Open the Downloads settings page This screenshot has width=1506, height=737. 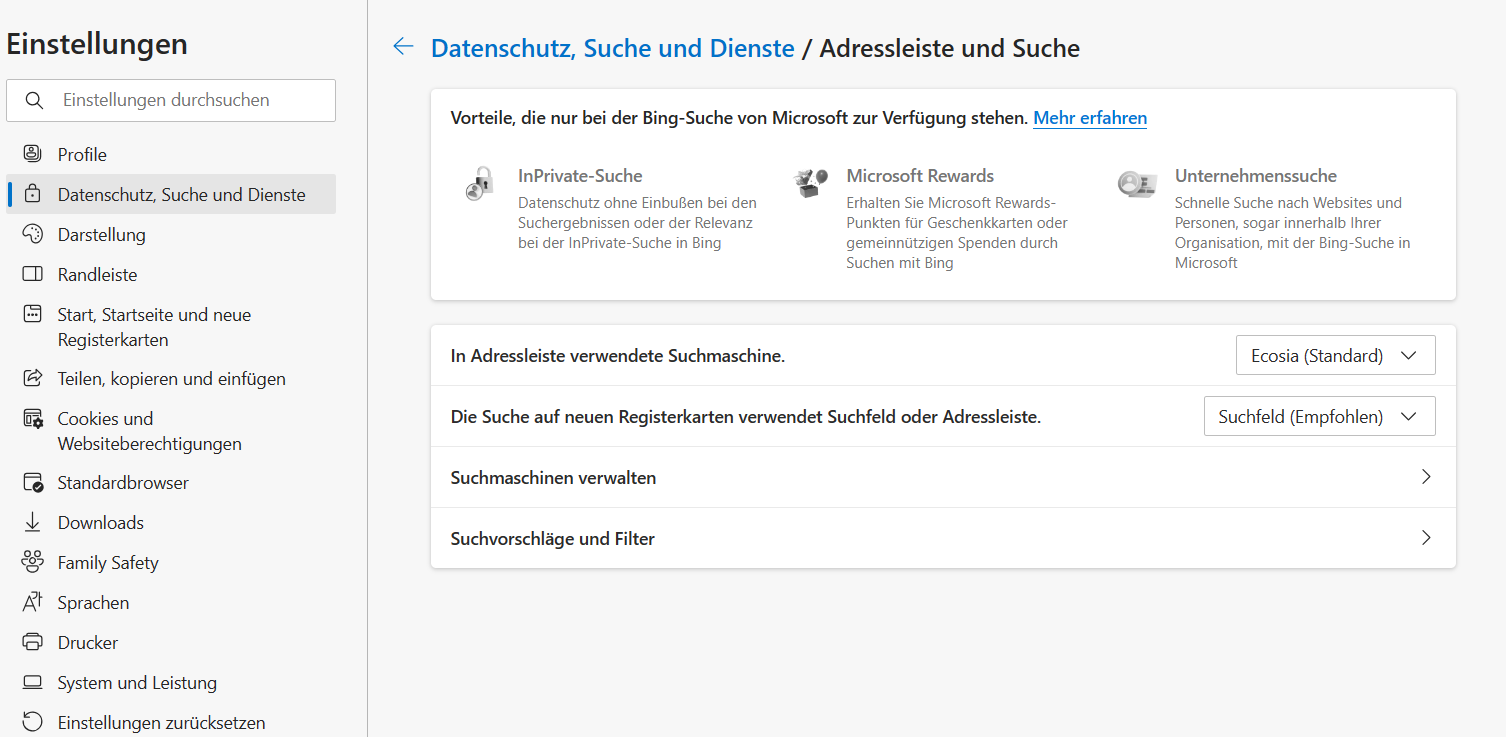click(171, 522)
